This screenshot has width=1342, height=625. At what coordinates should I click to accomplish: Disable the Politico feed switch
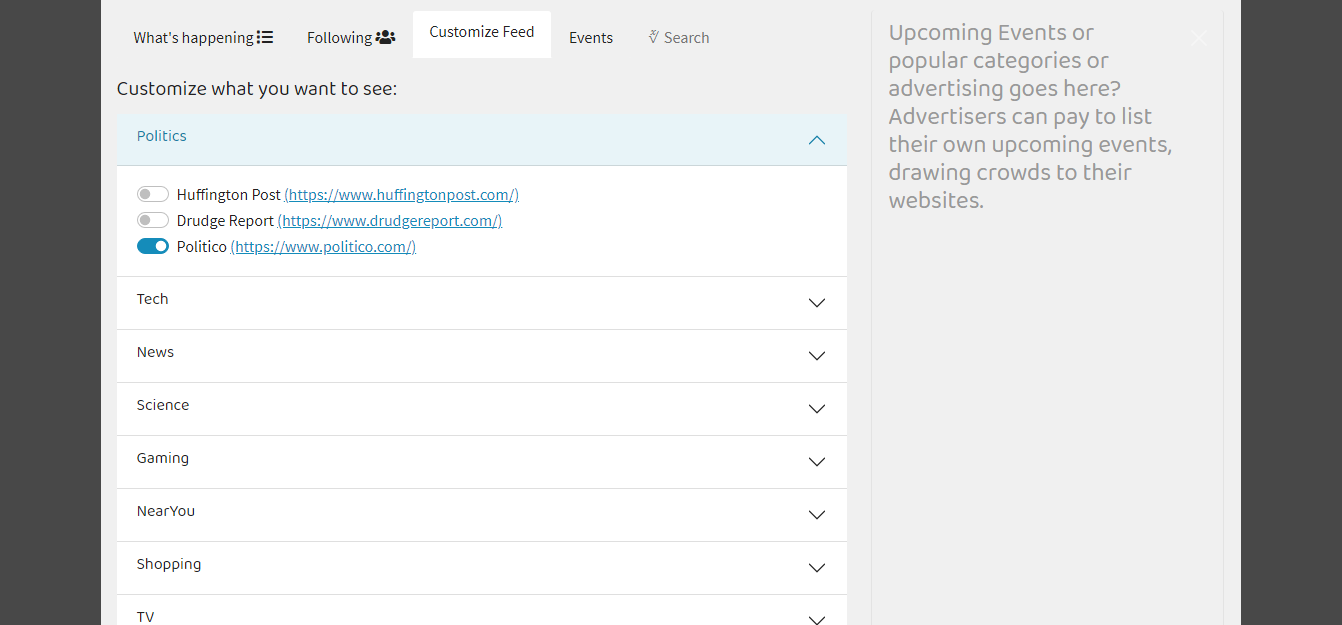[x=153, y=246]
